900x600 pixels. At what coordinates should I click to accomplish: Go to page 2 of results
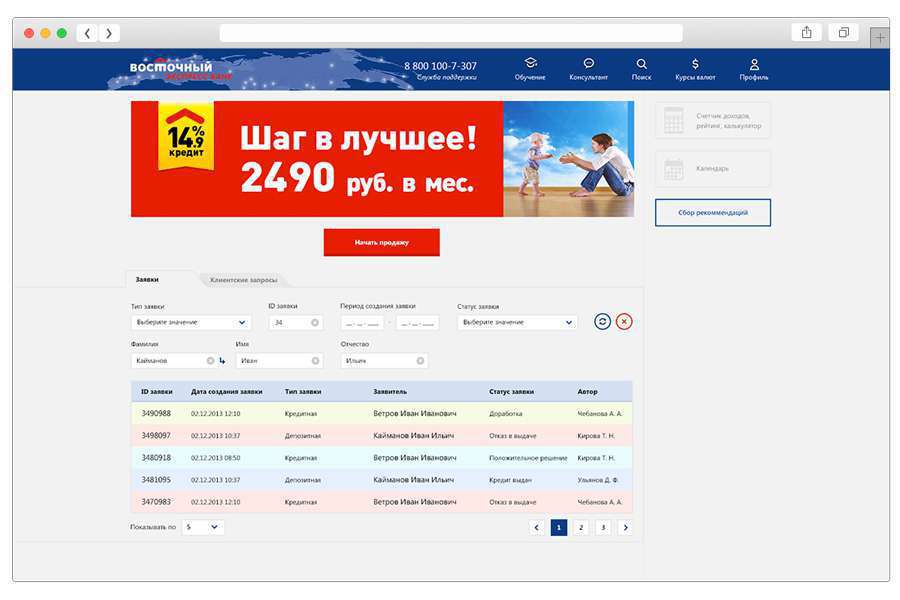coord(581,527)
